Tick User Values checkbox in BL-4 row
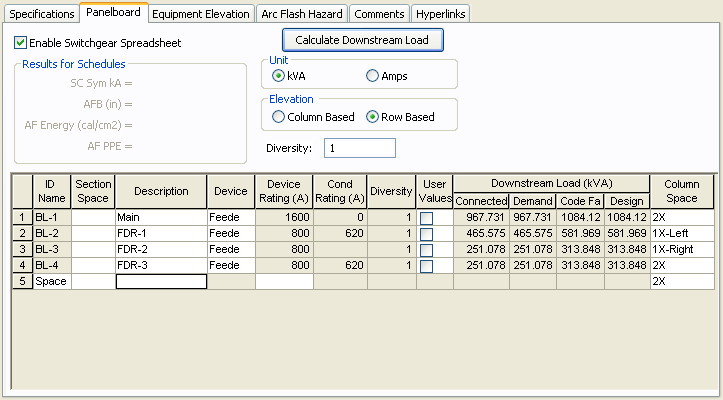The width and height of the screenshot is (723, 400). [x=427, y=266]
